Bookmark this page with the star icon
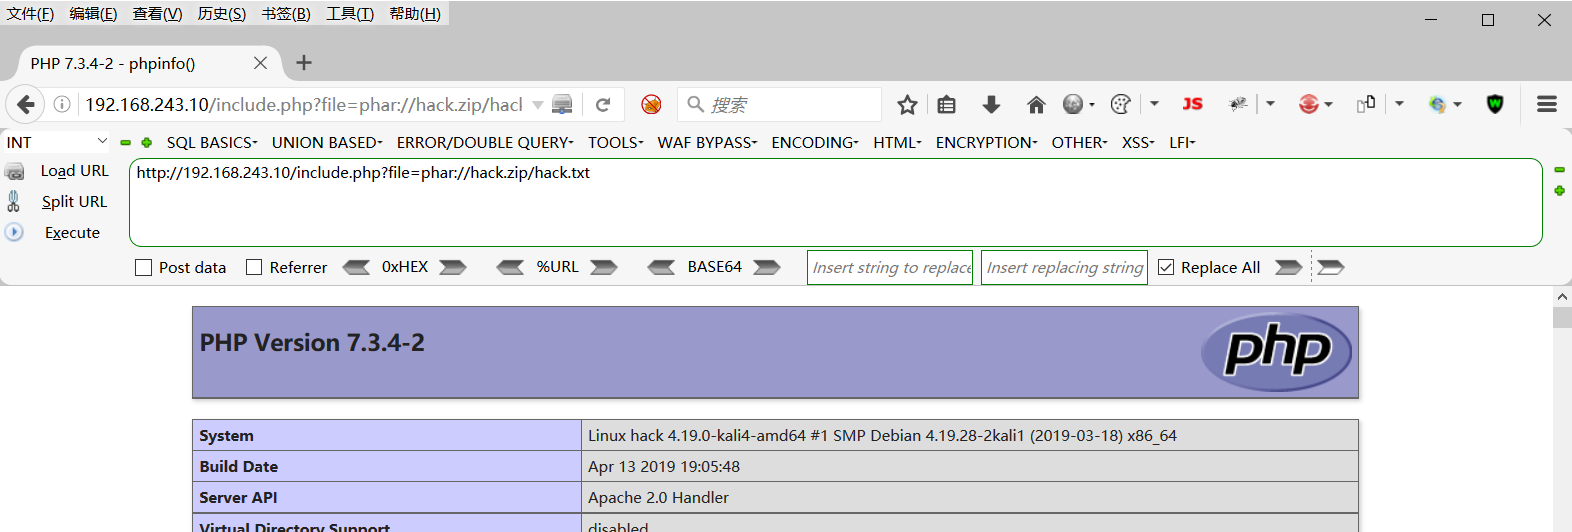1572x532 pixels. coord(907,104)
